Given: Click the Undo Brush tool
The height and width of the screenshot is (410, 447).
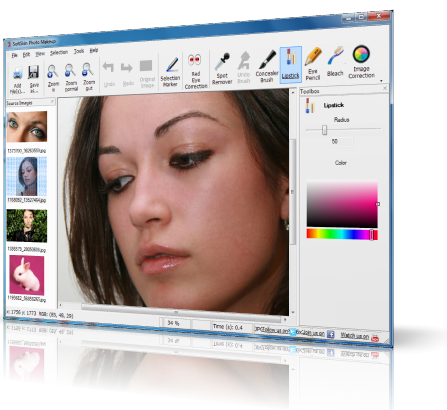Looking at the screenshot, I should [244, 68].
